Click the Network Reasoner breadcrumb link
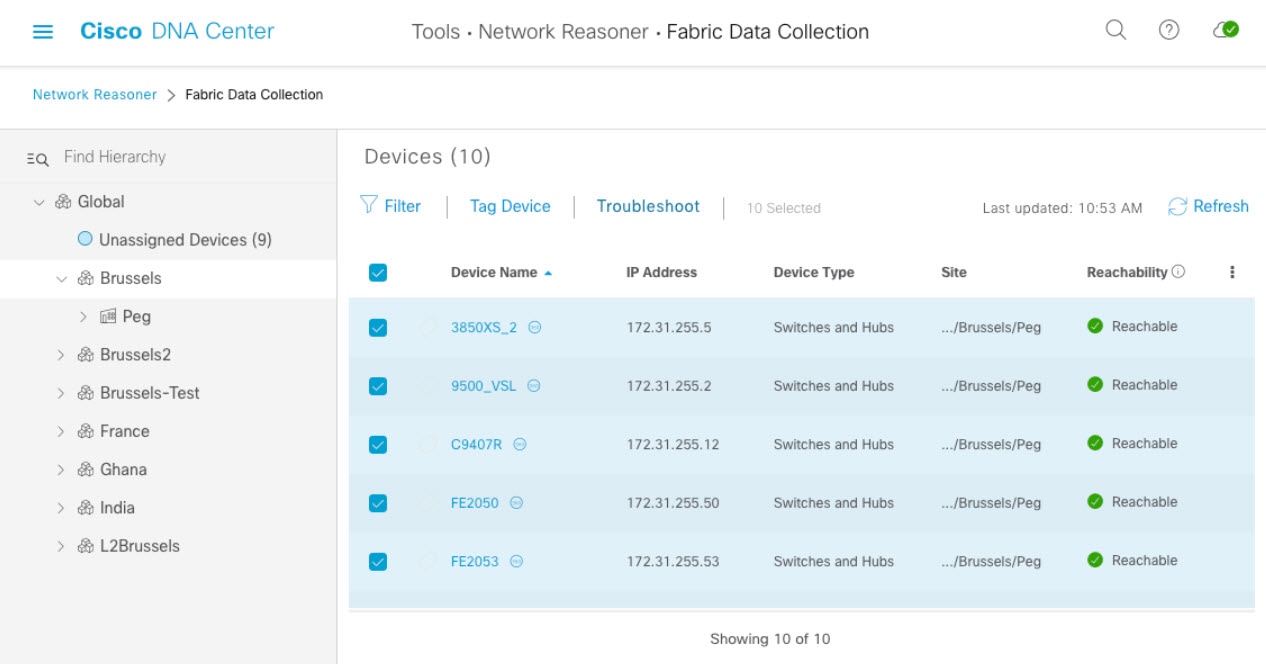Viewport: 1266px width, 664px height. (95, 95)
